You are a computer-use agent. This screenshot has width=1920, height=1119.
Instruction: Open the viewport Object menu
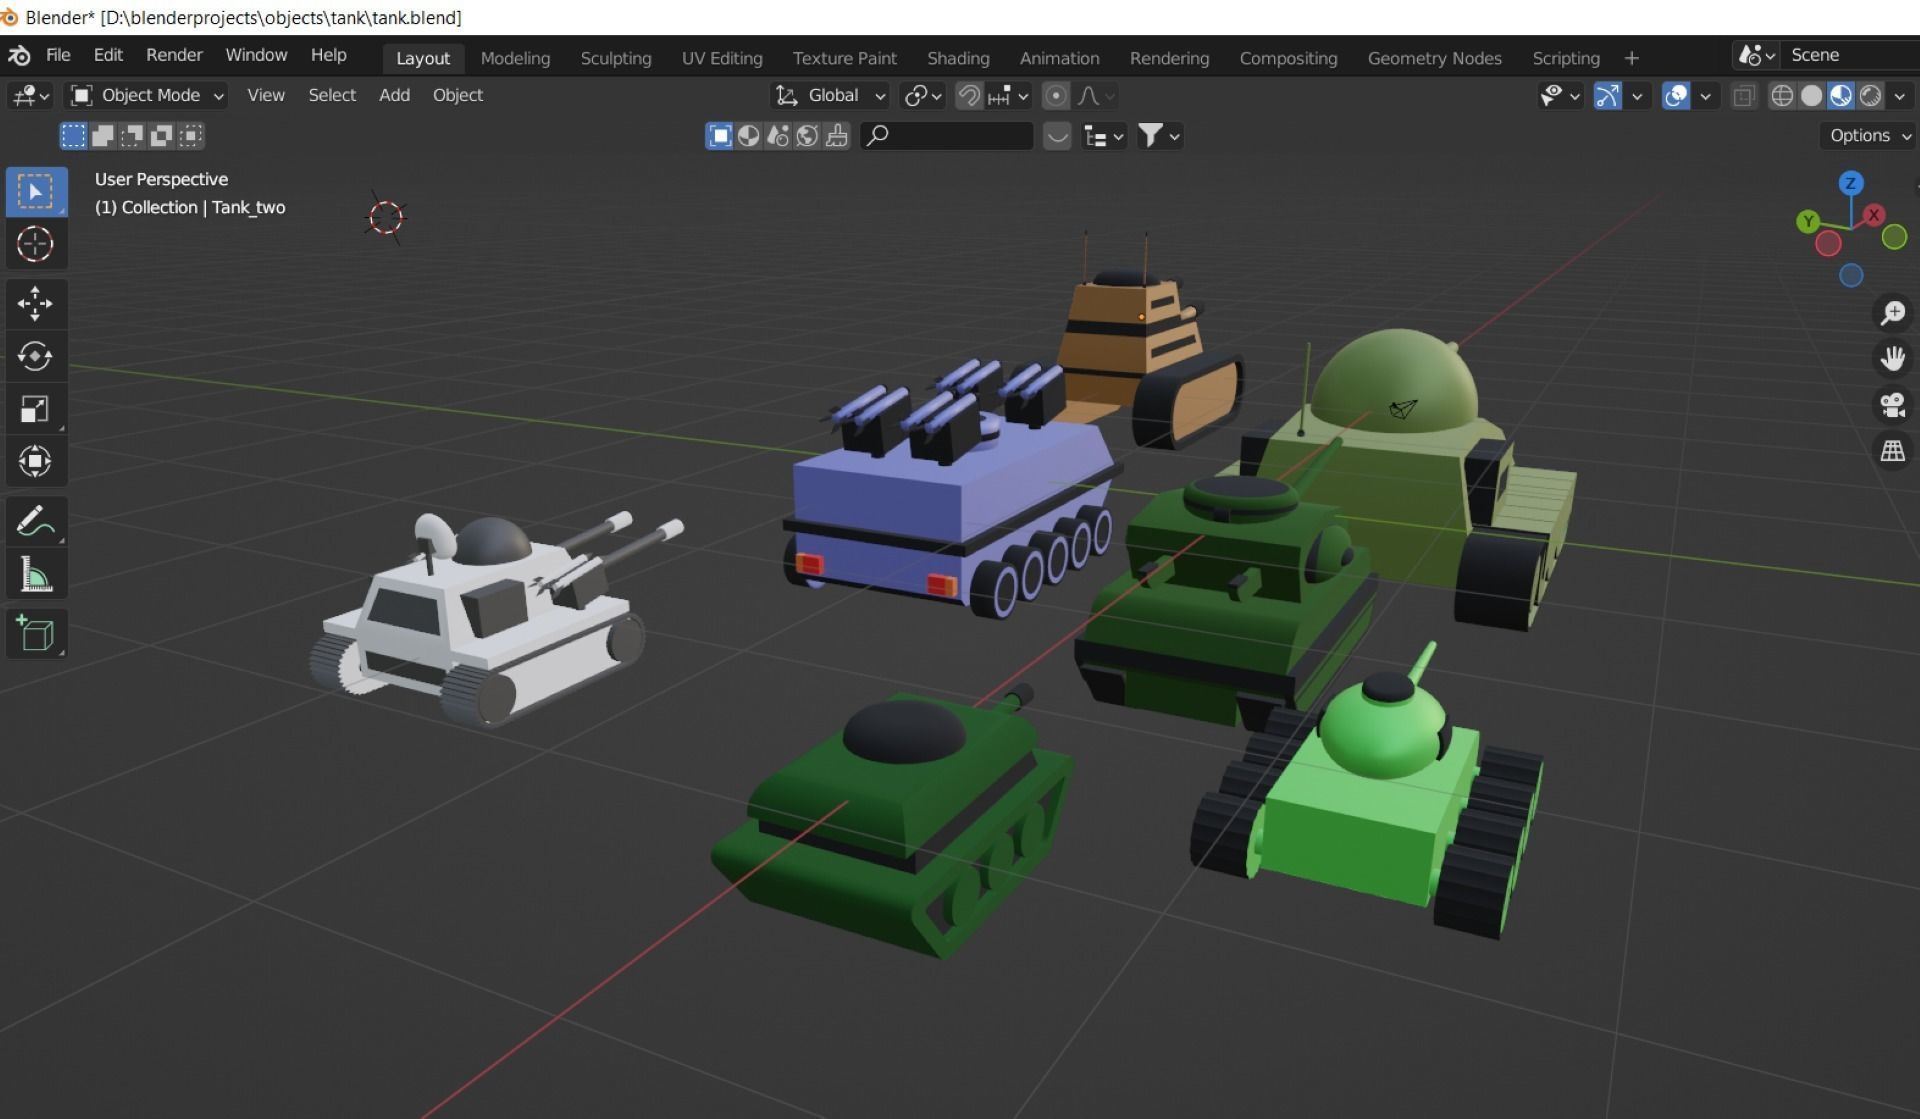[x=458, y=96]
